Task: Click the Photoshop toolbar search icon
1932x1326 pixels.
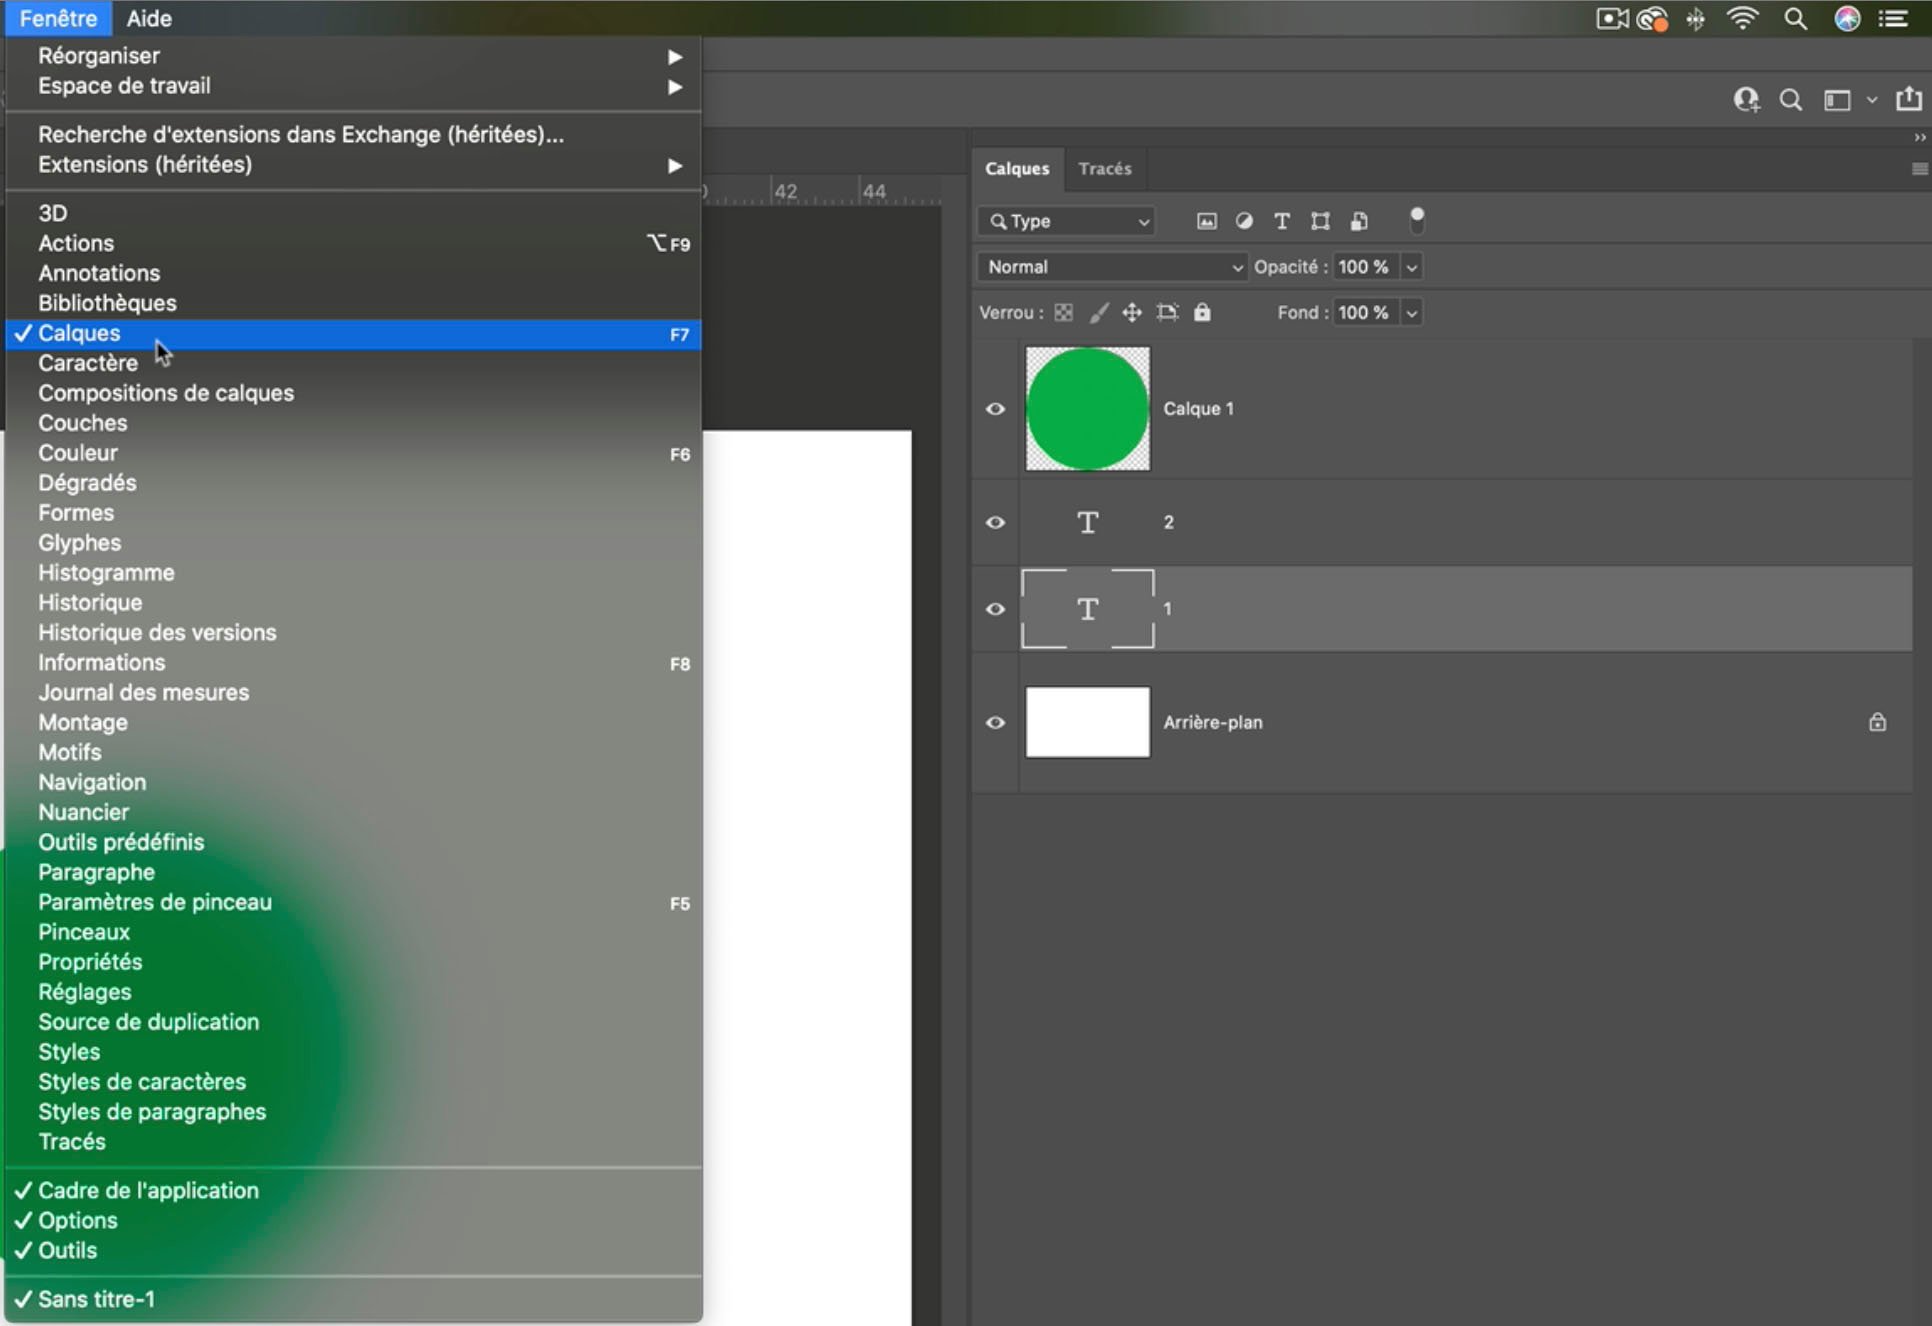Action: tap(1791, 100)
